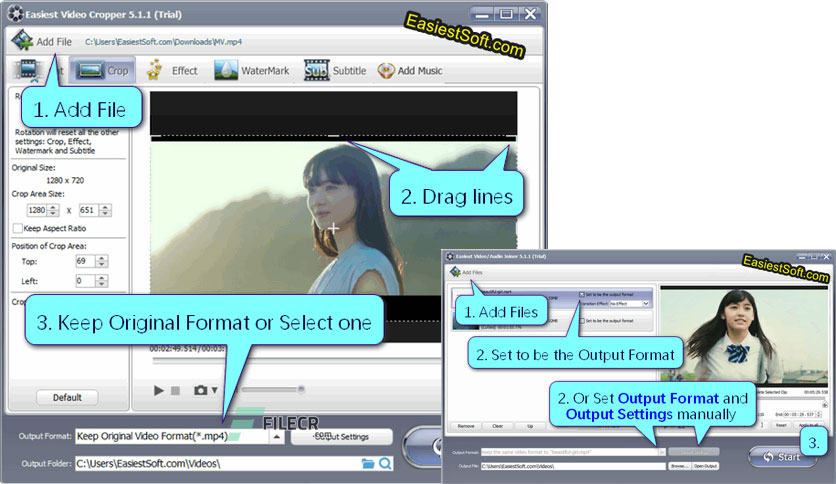Click the Browse button in Joiner
Image resolution: width=836 pixels, height=484 pixels.
(679, 466)
